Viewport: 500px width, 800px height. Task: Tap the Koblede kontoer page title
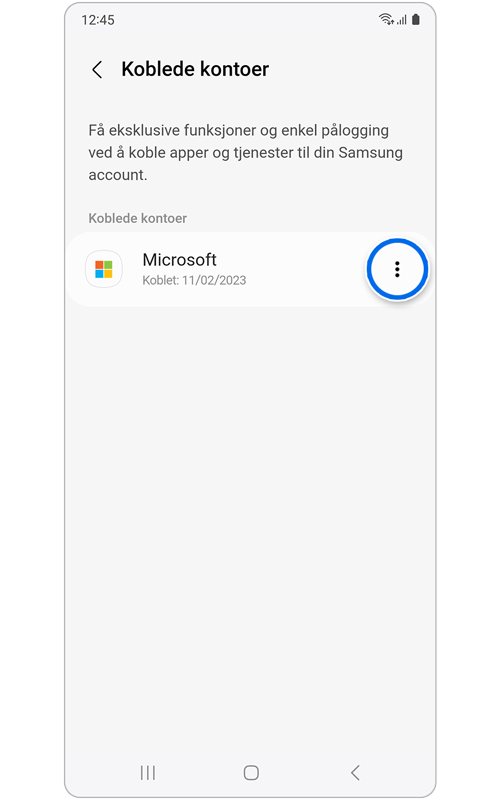click(x=195, y=69)
